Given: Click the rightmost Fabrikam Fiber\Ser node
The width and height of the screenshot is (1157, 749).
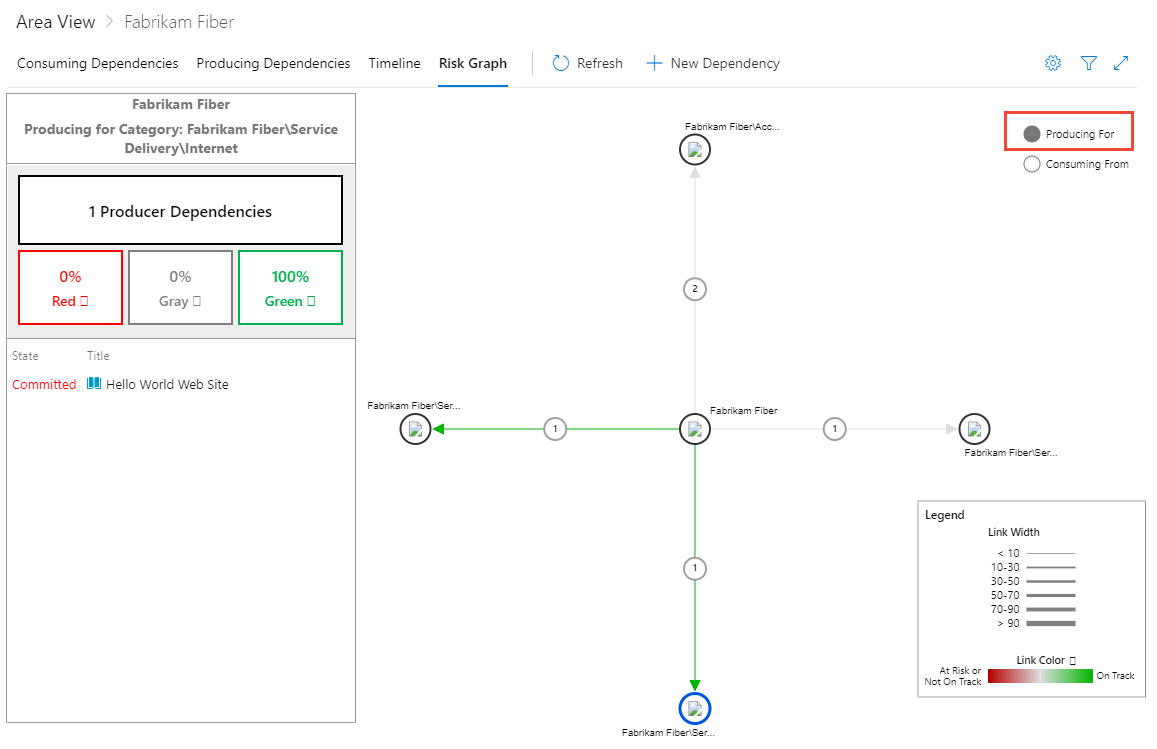Looking at the screenshot, I should (x=975, y=430).
